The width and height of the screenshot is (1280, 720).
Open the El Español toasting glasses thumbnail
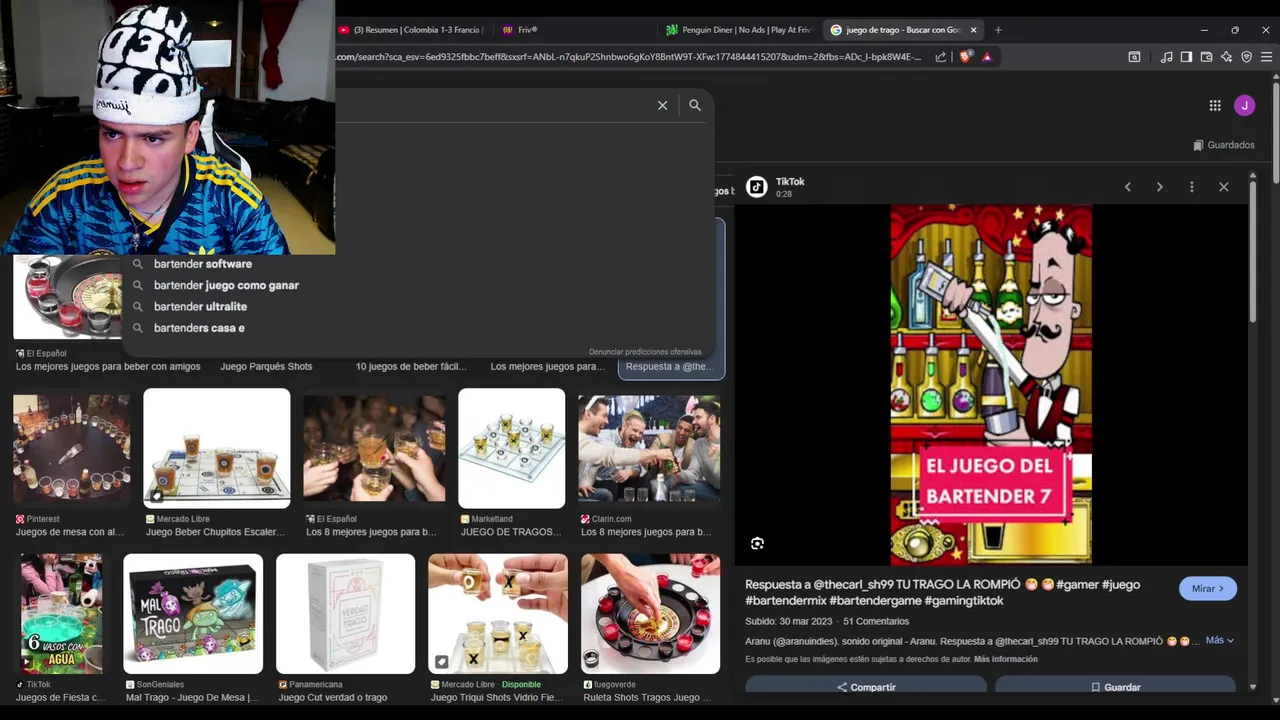pyautogui.click(x=374, y=448)
